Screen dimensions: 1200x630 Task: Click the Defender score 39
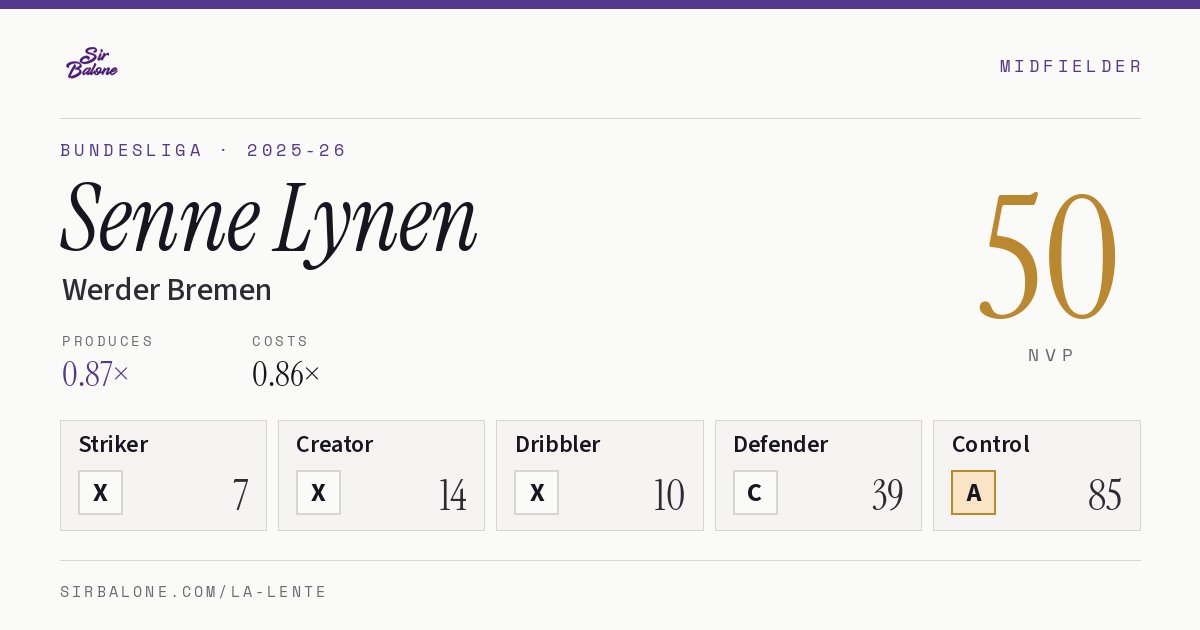887,495
